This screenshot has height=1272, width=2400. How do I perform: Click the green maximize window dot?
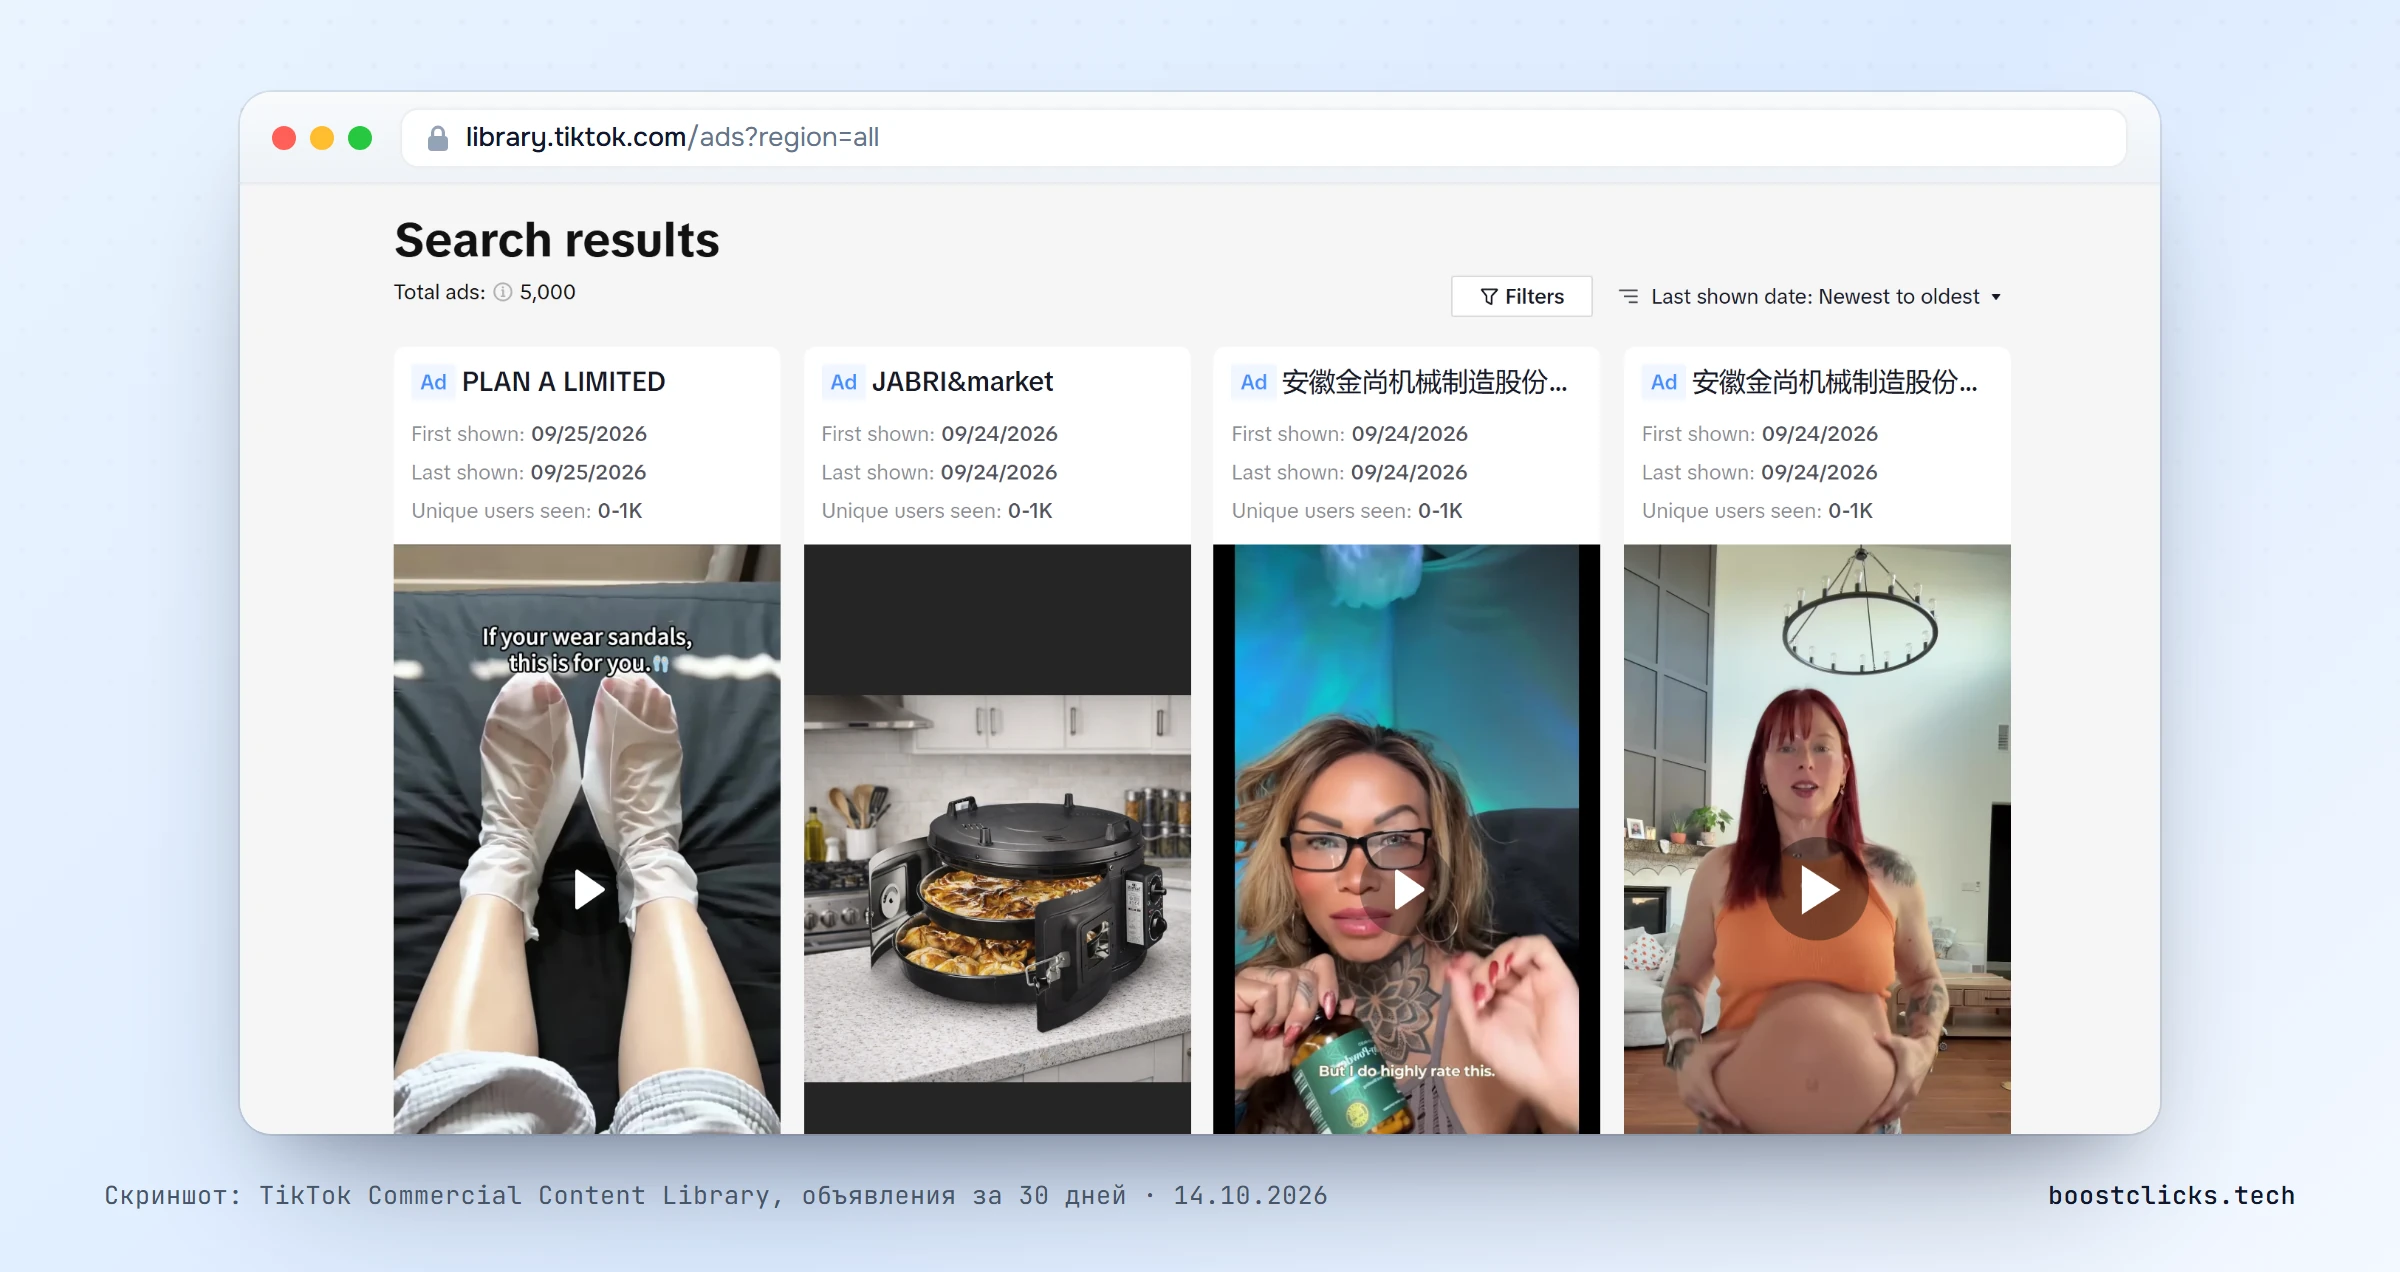pyautogui.click(x=360, y=138)
